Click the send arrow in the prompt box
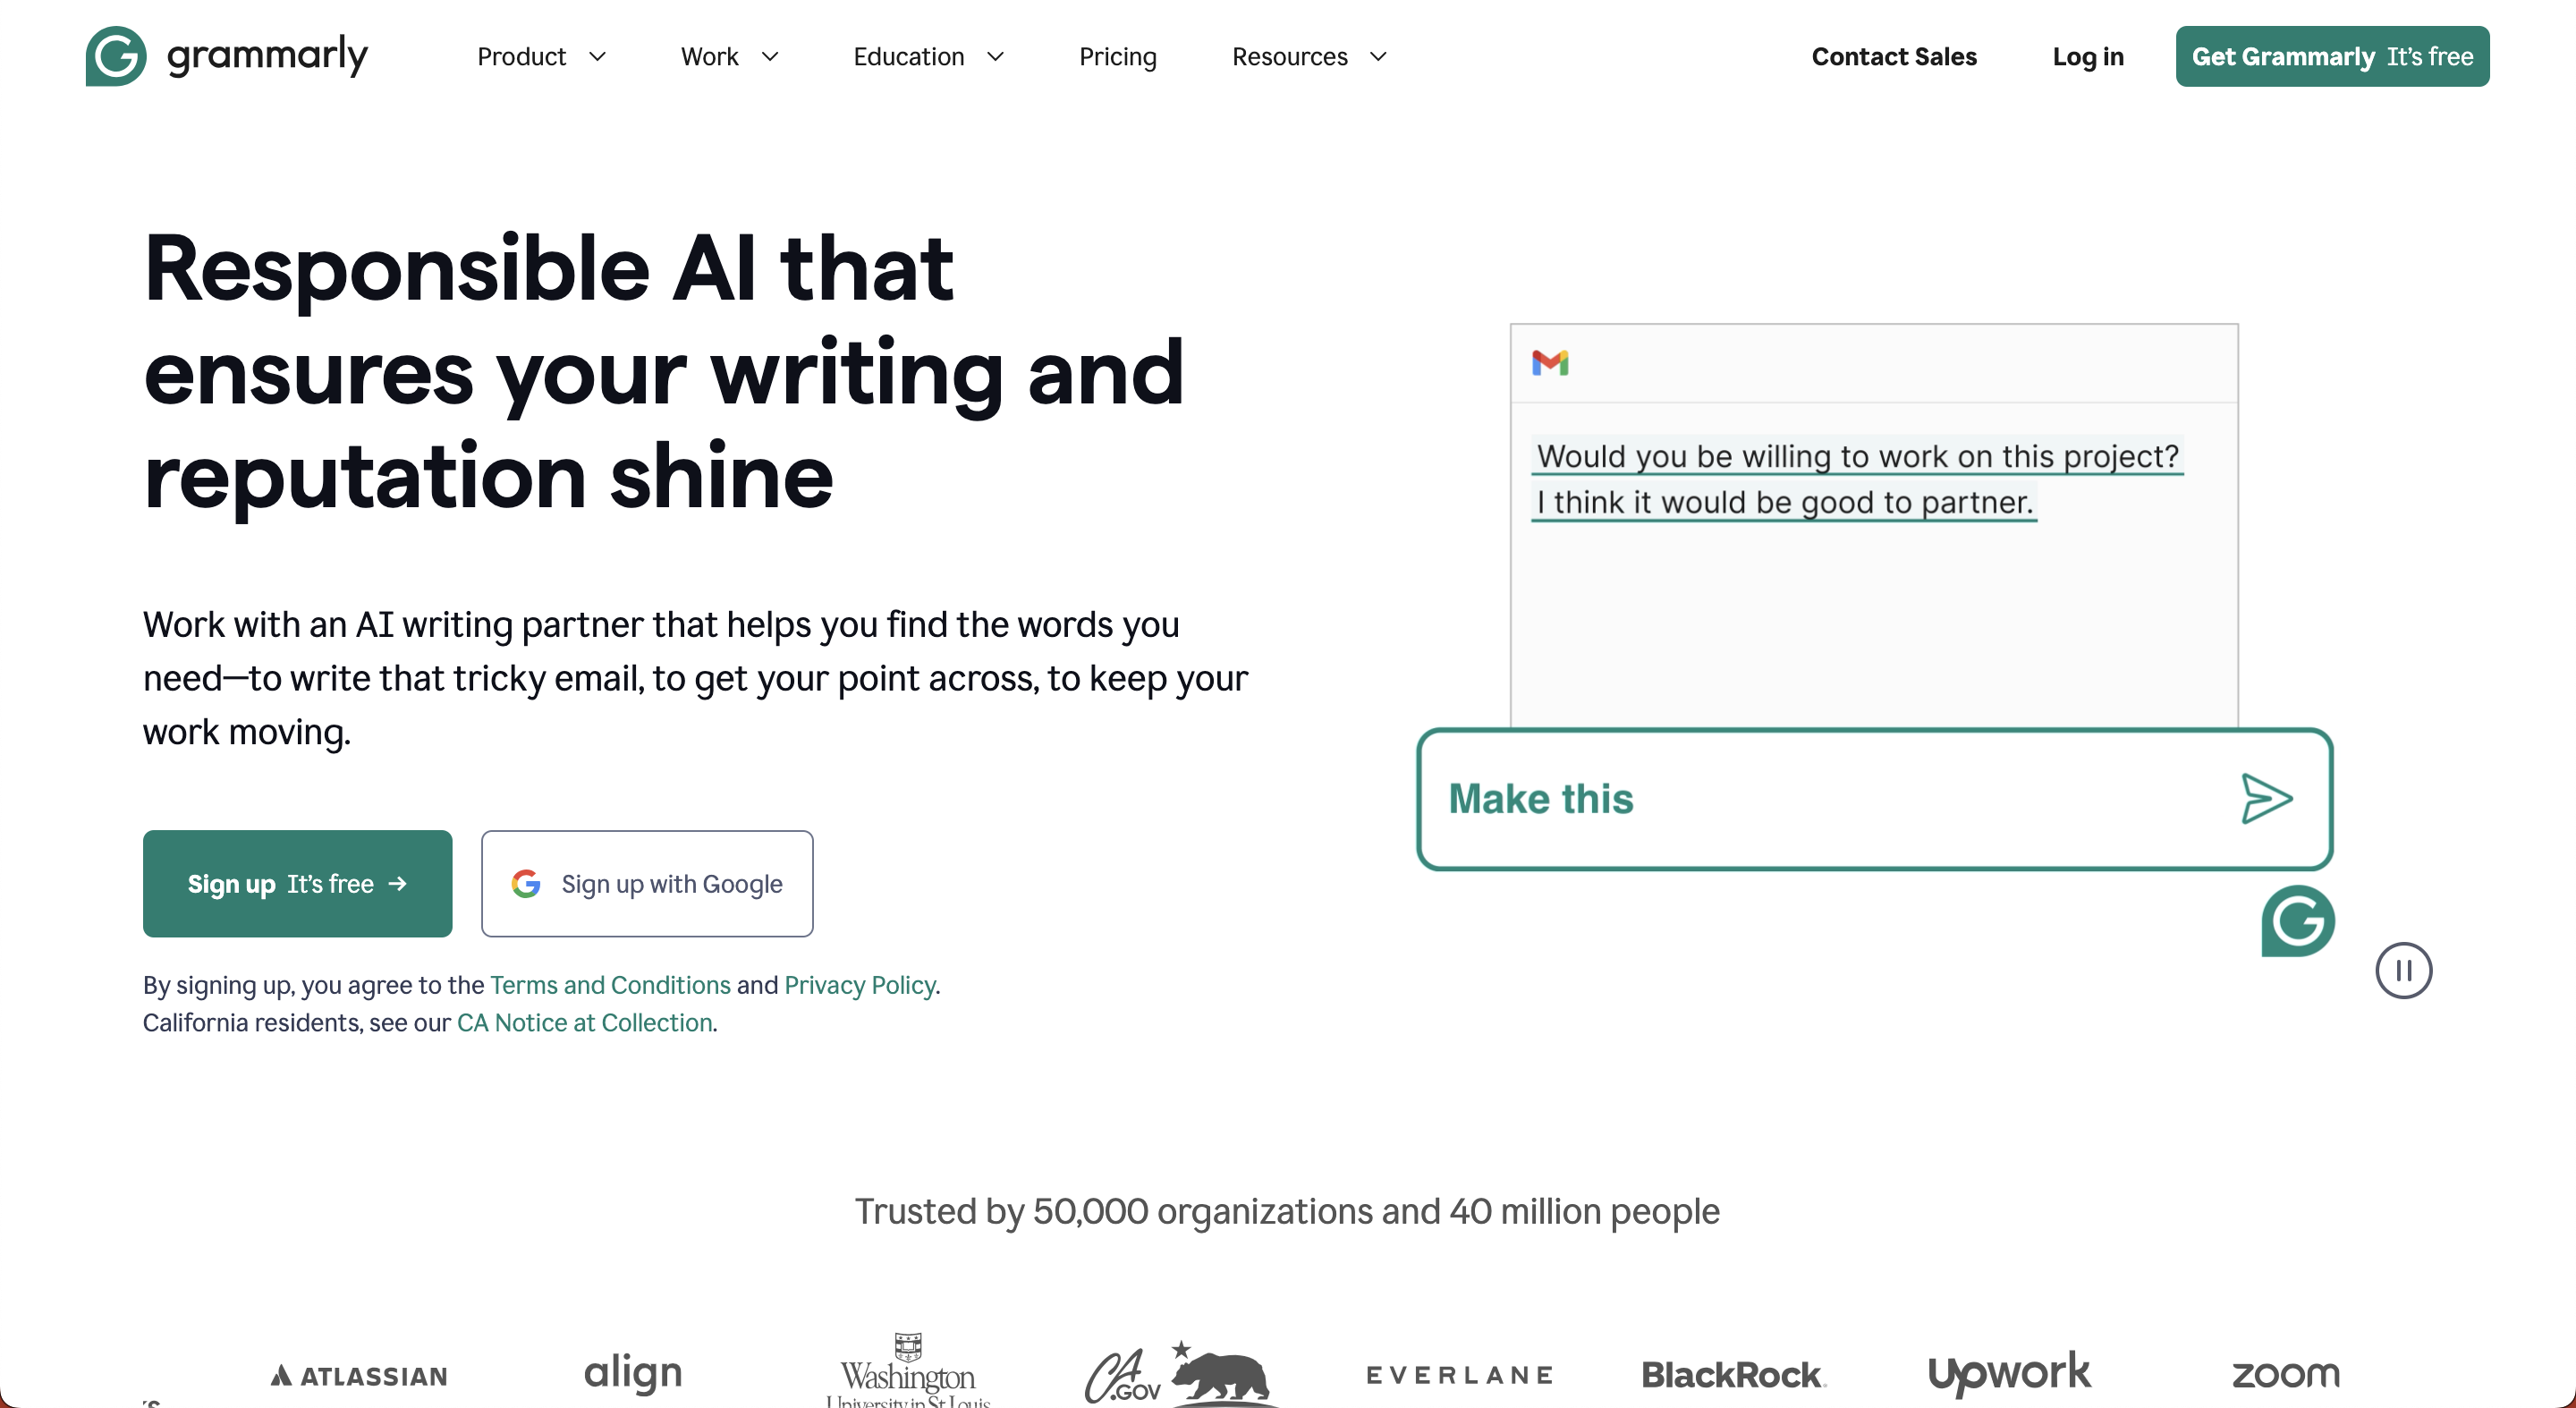This screenshot has height=1408, width=2576. coord(2266,798)
